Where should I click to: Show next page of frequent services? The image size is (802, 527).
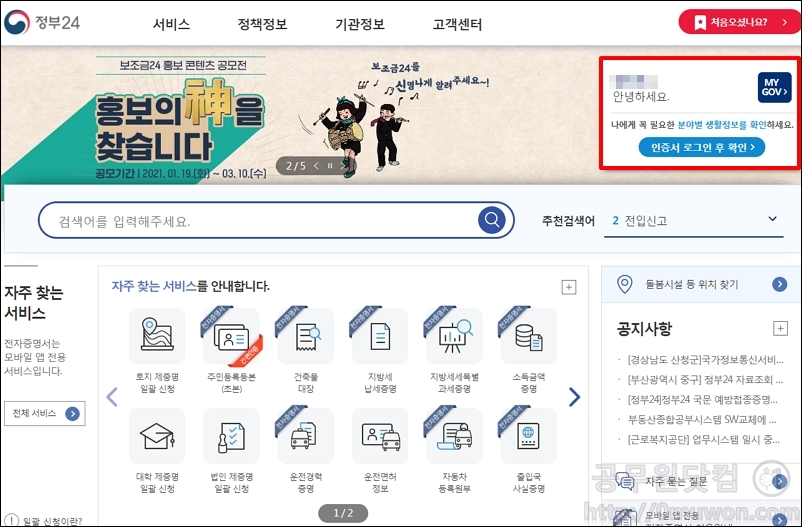click(x=574, y=397)
